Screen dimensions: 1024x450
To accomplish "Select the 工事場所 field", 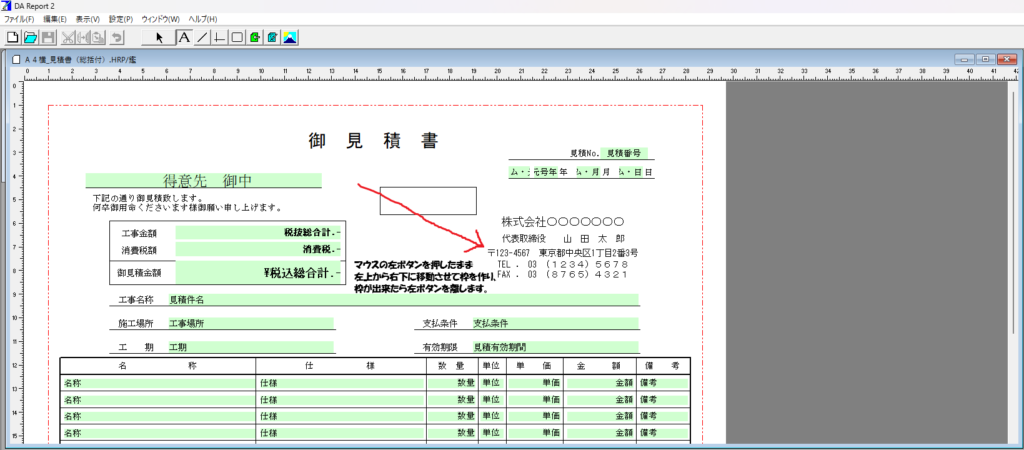I will coord(251,323).
